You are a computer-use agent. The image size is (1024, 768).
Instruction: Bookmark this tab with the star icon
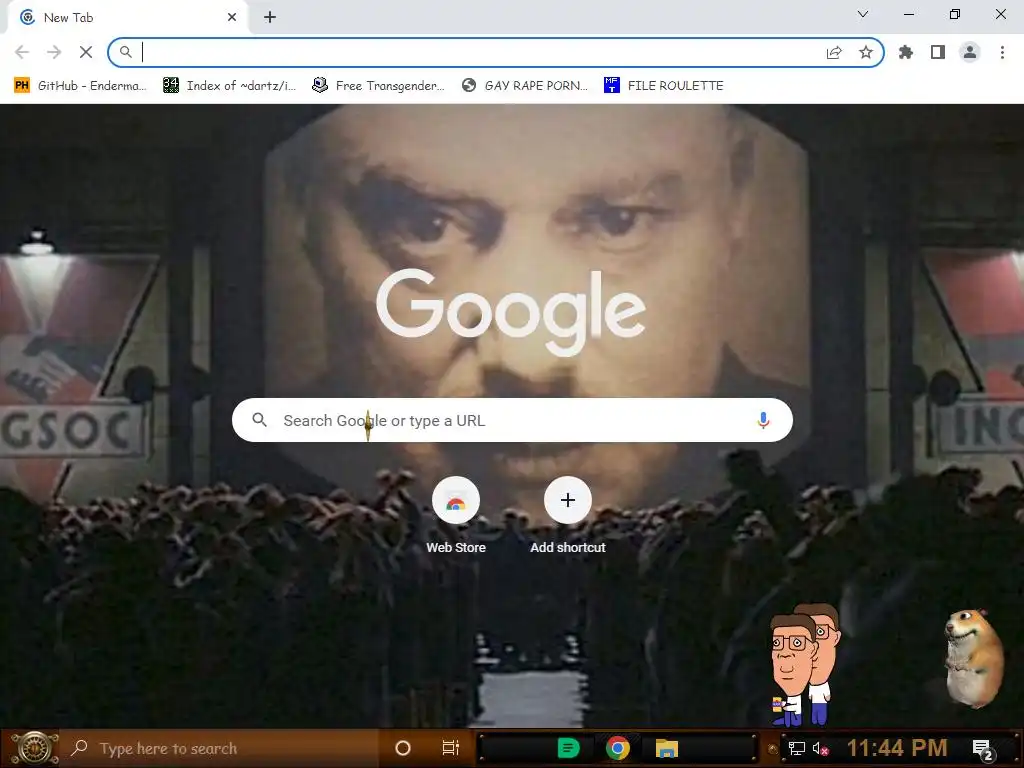click(x=866, y=52)
